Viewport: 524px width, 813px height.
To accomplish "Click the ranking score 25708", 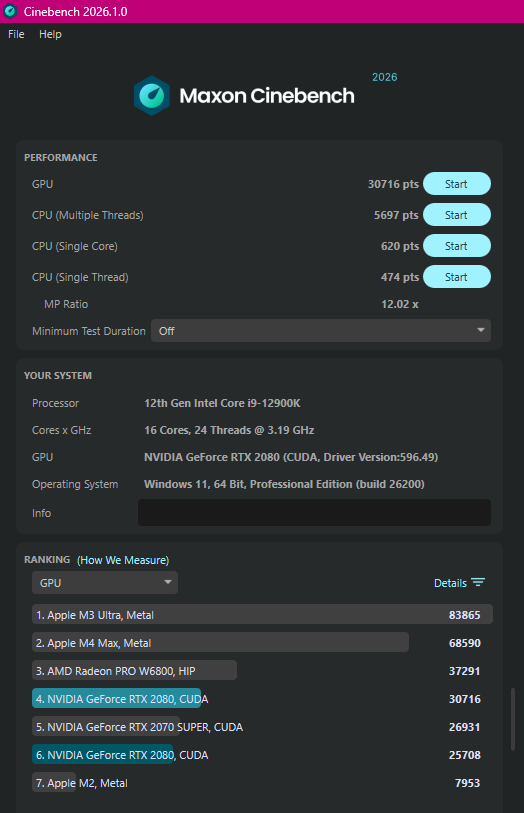I will [x=464, y=755].
